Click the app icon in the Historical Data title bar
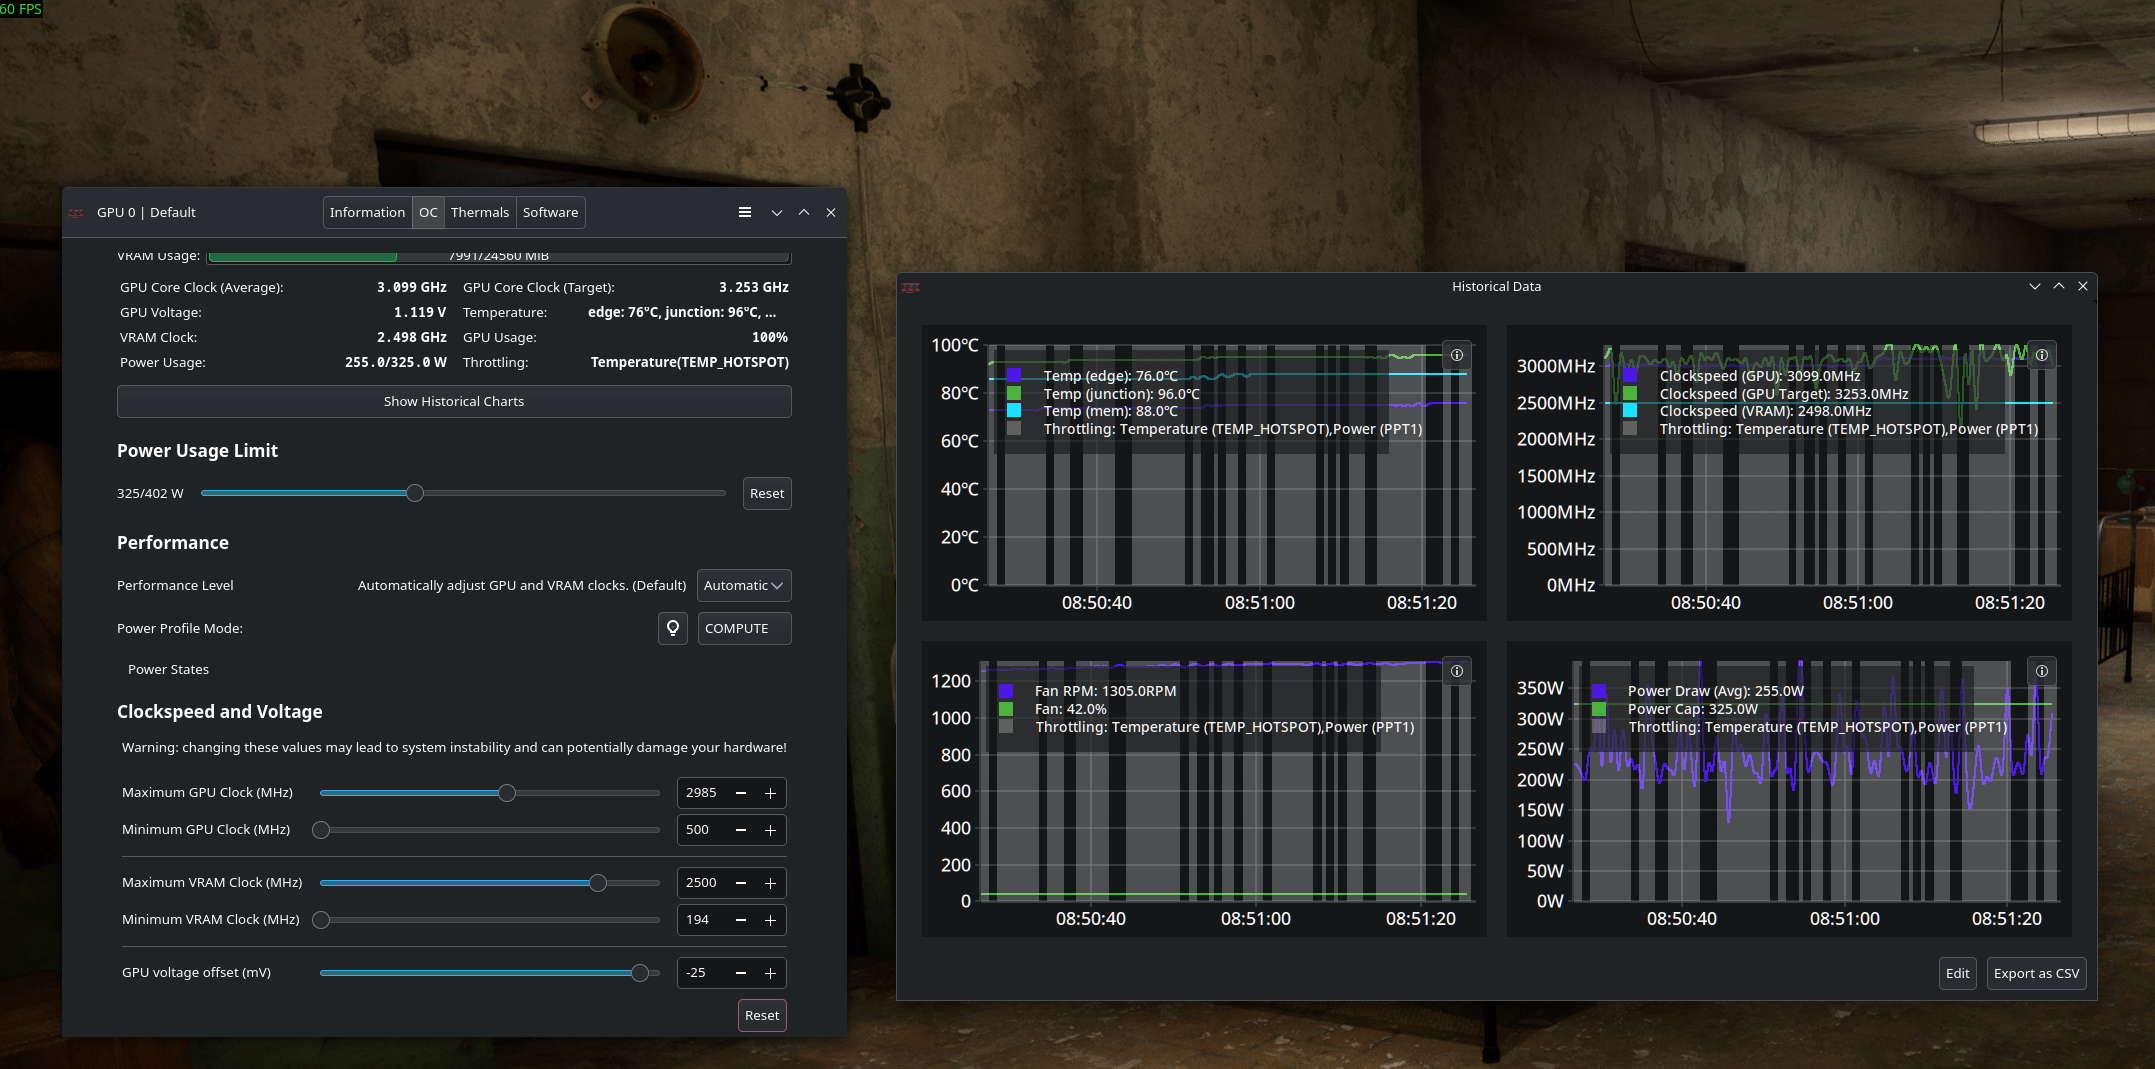This screenshot has height=1069, width=2155. click(x=911, y=287)
